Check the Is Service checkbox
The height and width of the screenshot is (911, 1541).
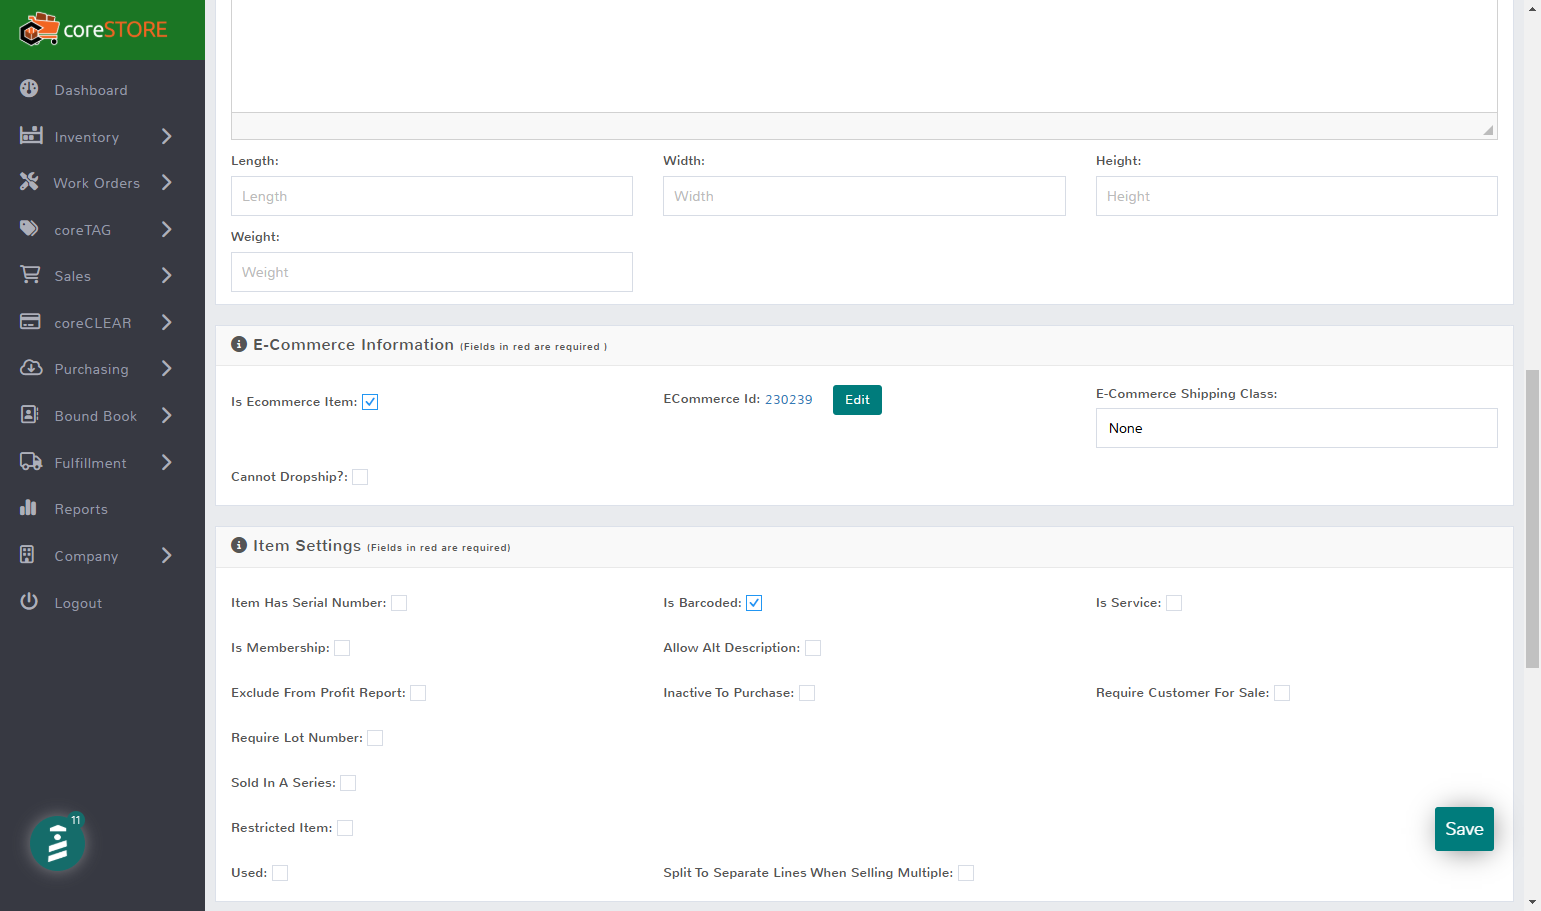tap(1174, 603)
